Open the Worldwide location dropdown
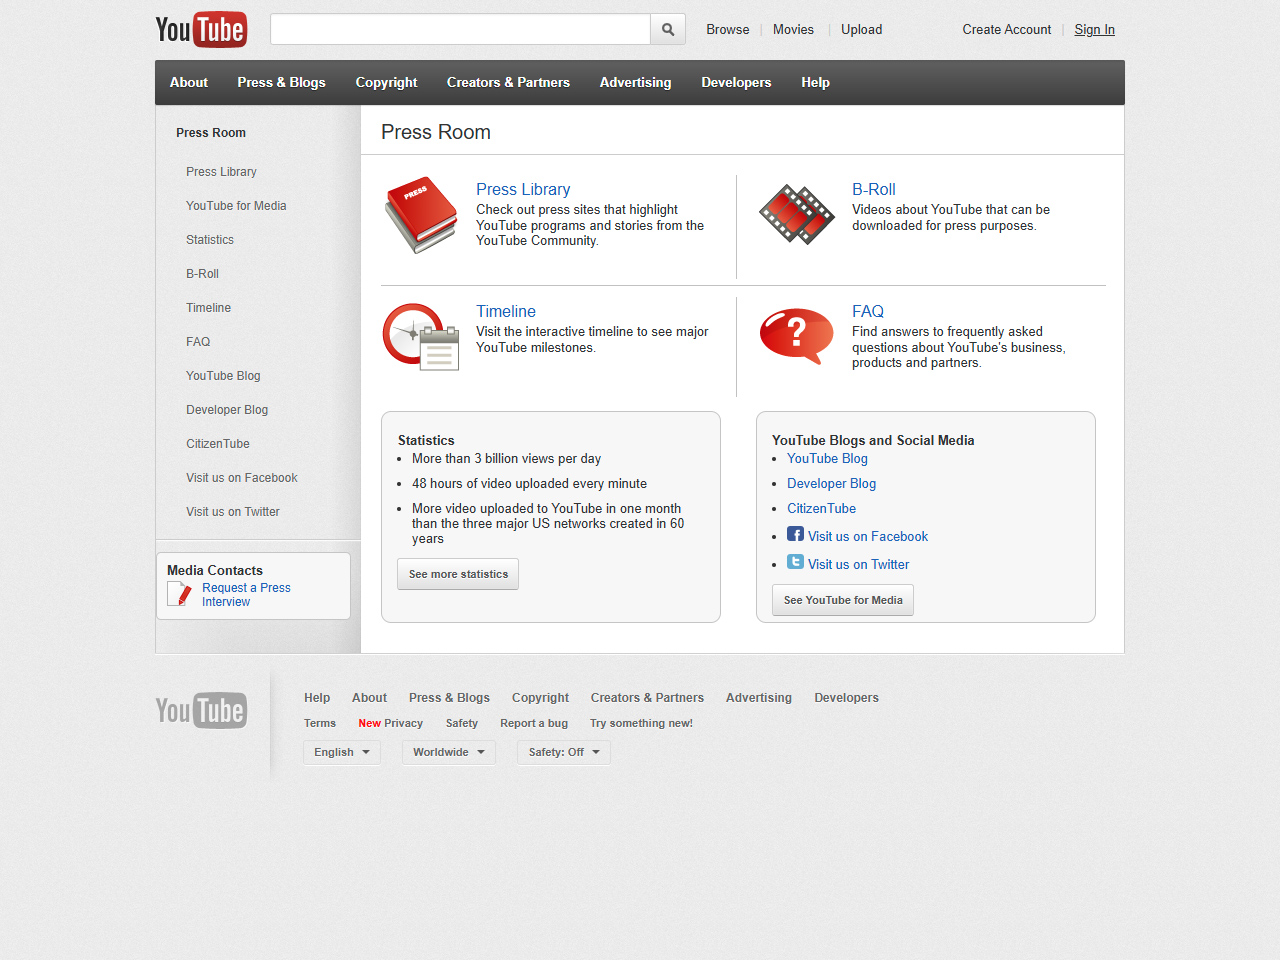The height and width of the screenshot is (960, 1280). pyautogui.click(x=449, y=752)
